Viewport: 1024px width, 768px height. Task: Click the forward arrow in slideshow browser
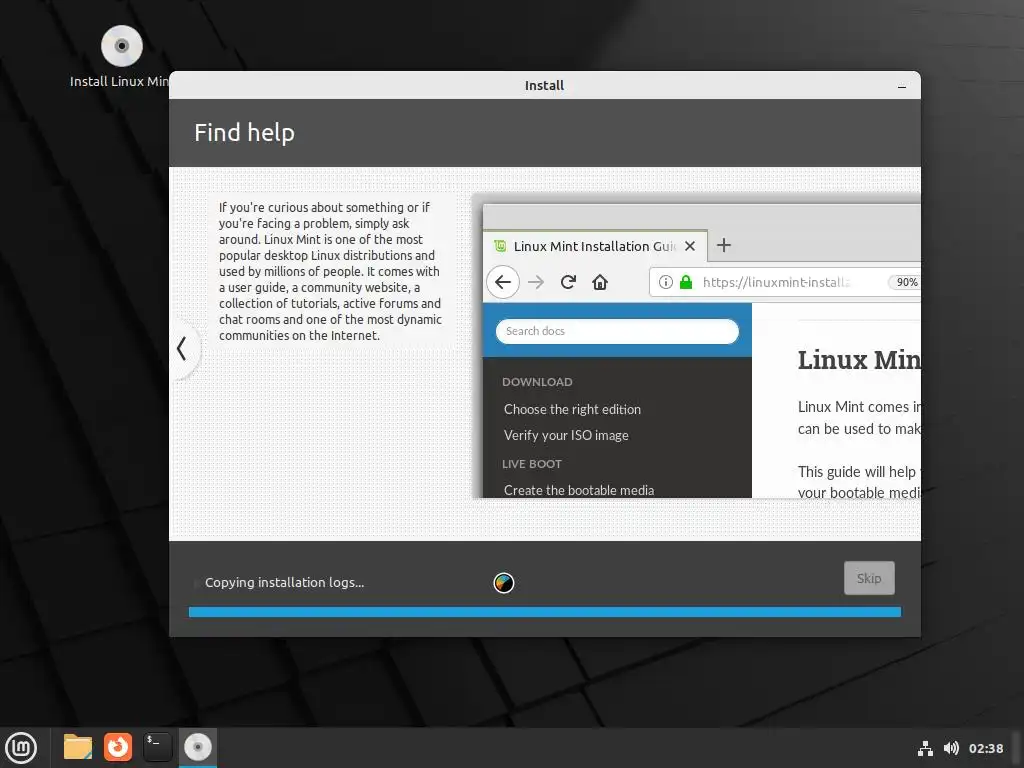536,282
